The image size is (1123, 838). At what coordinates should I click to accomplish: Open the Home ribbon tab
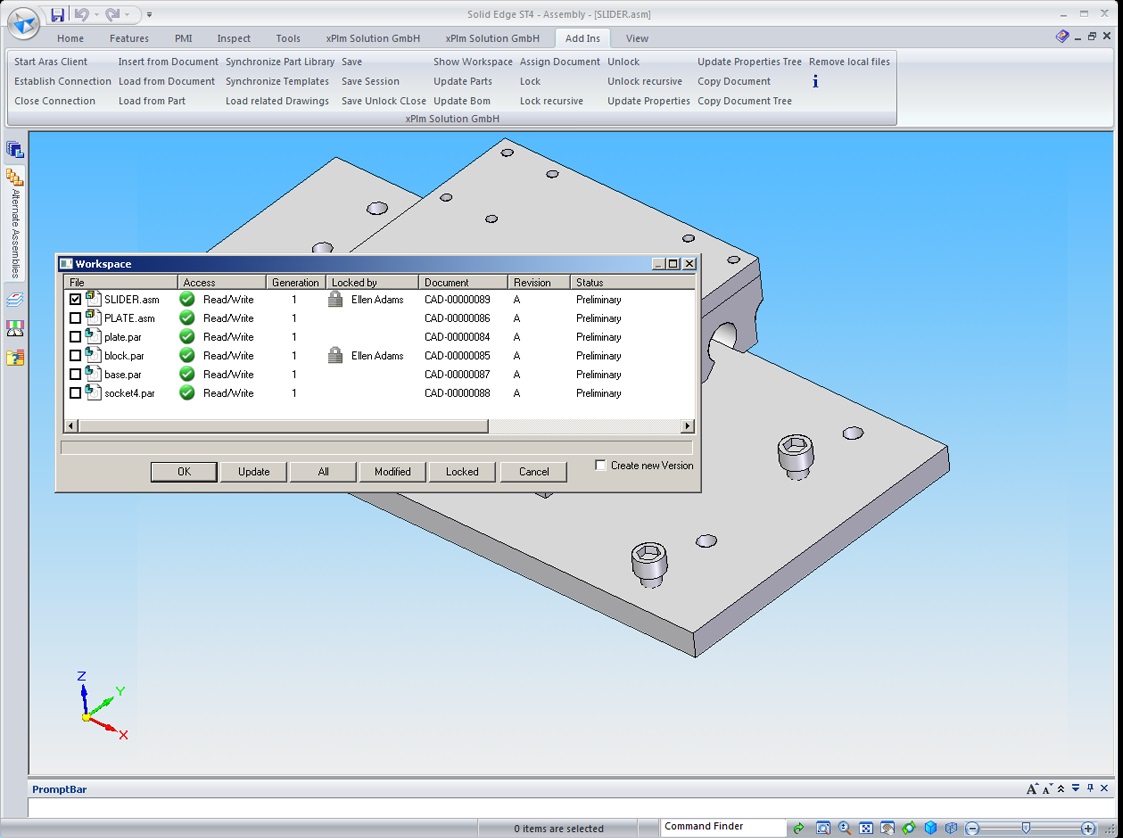coord(70,39)
